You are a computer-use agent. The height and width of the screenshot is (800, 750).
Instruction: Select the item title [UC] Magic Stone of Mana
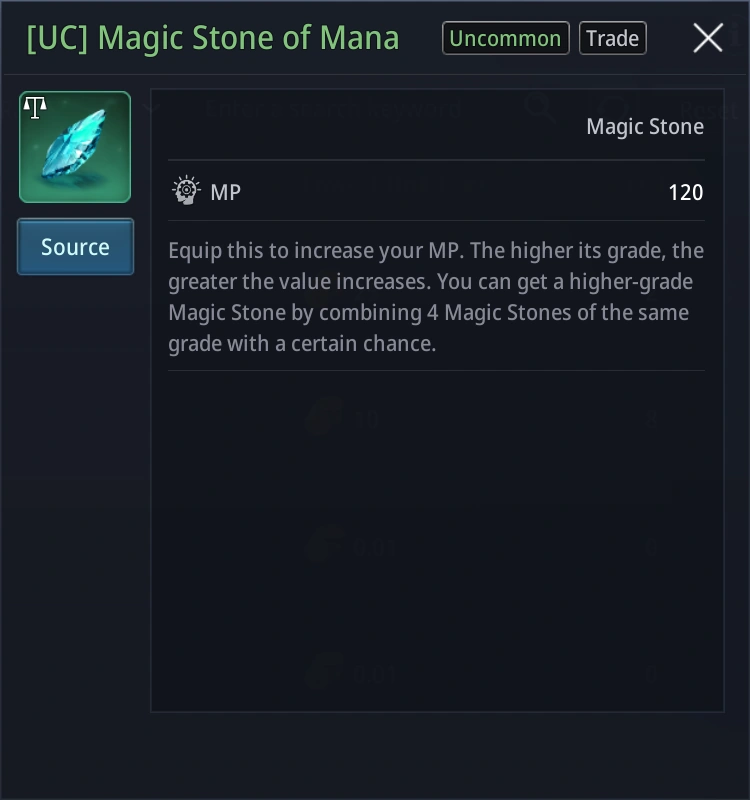(213, 37)
